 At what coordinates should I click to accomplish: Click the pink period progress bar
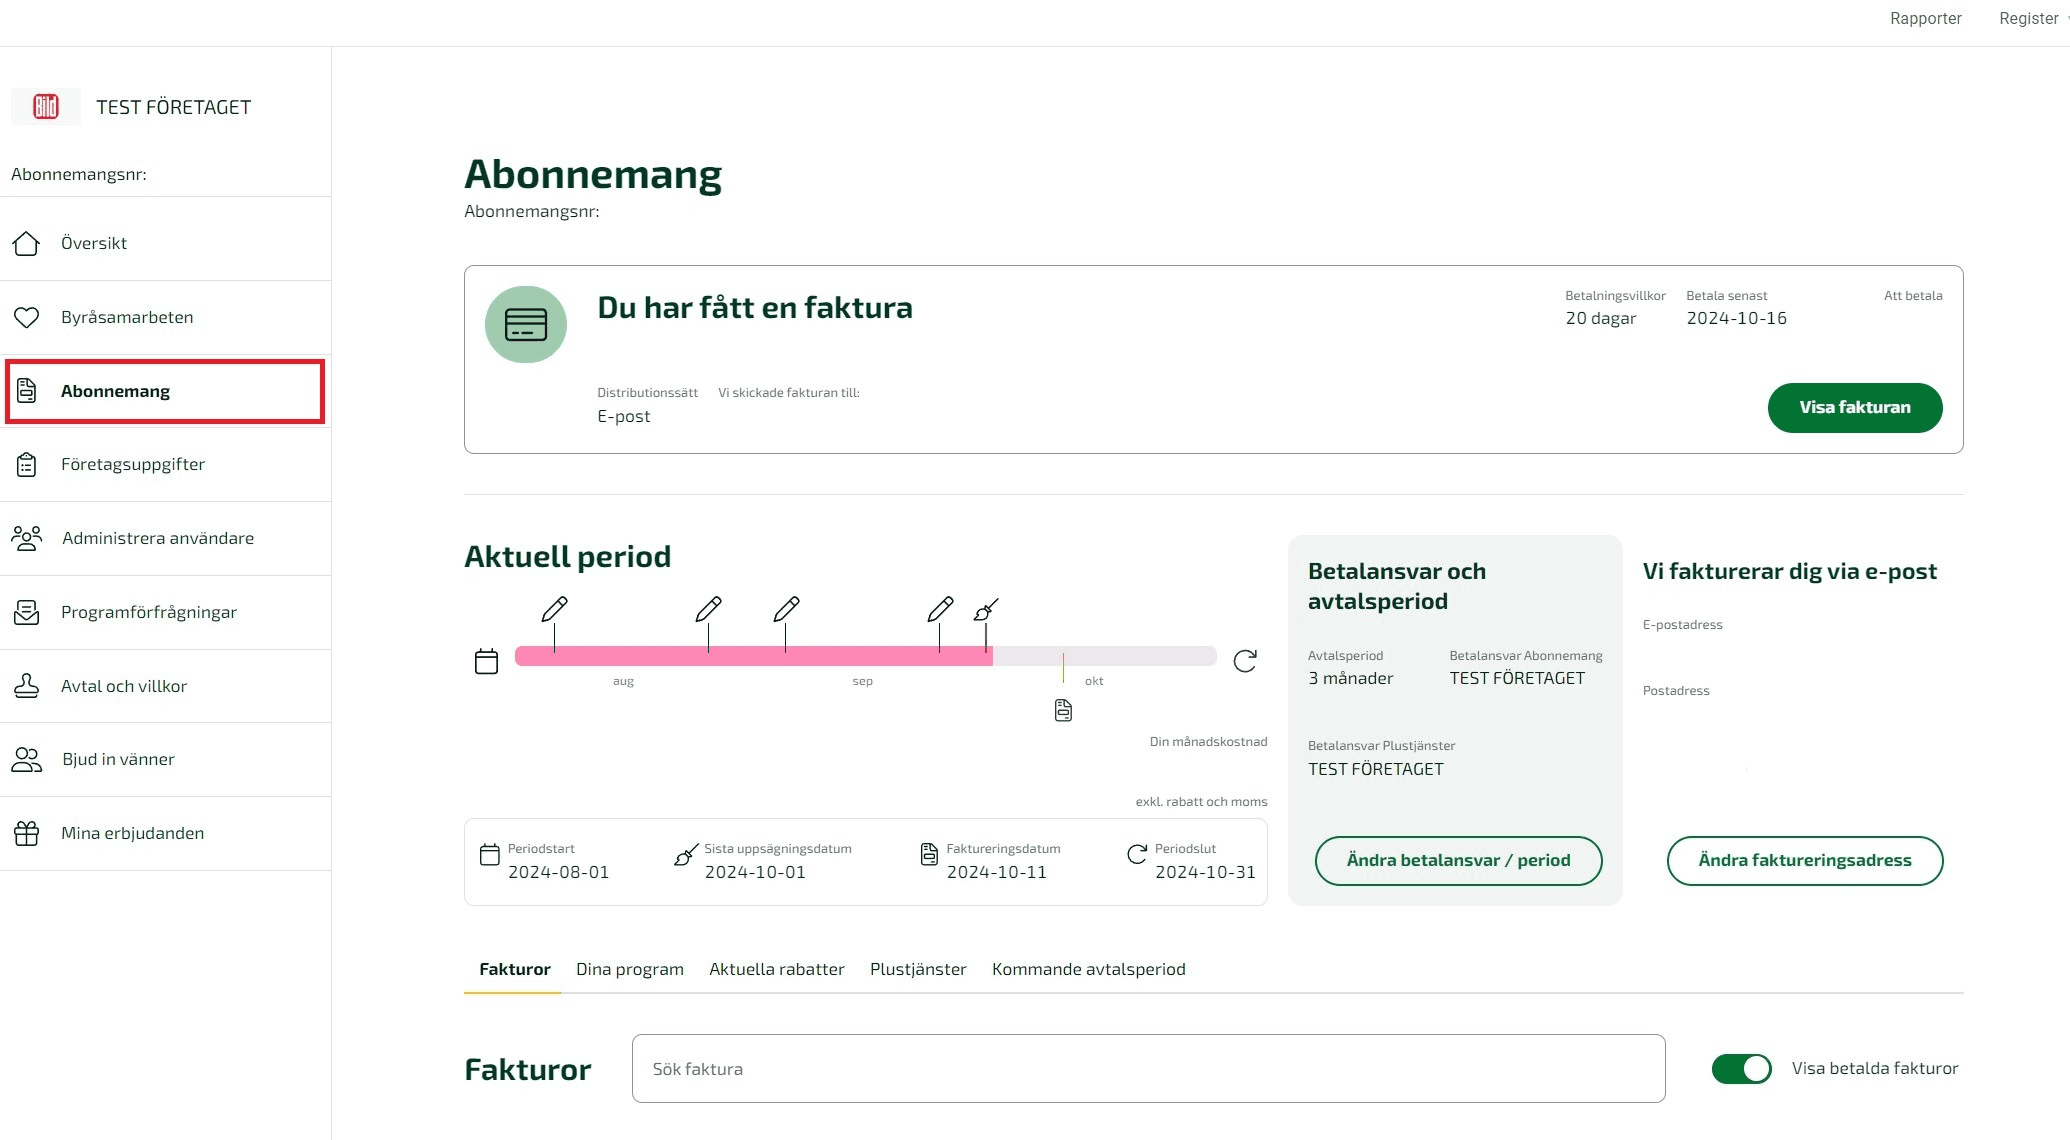[x=753, y=656]
